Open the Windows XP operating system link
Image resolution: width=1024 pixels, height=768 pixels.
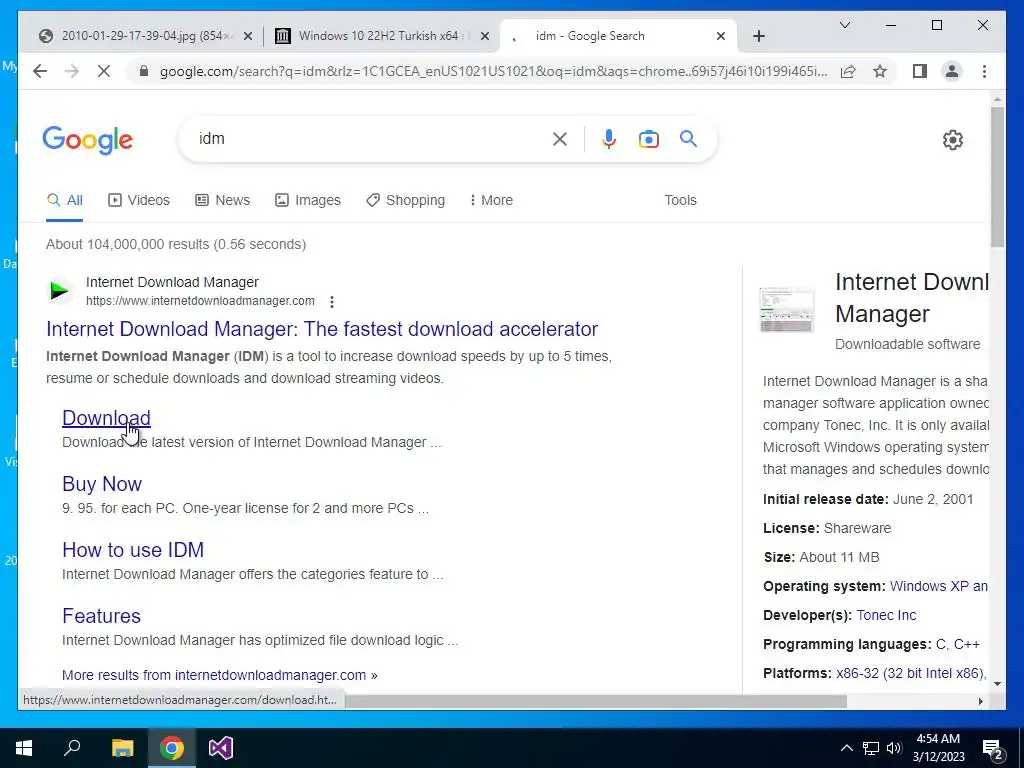[x=938, y=586]
